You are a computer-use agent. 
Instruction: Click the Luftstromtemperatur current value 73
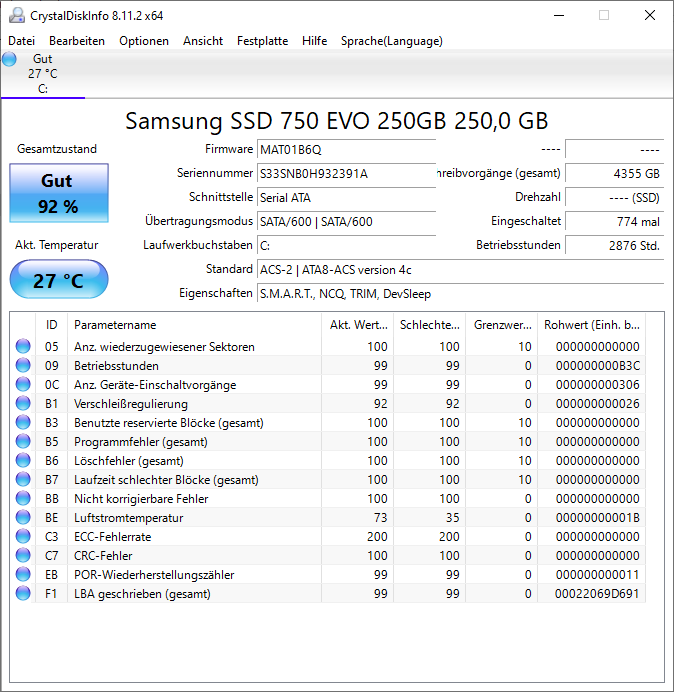[x=380, y=517]
